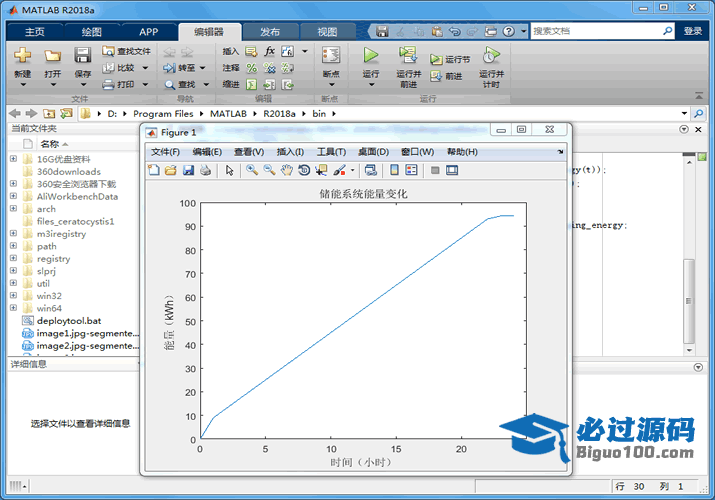Select the pan hand tool in Figure toolbar
This screenshot has height=500, width=715.
coord(286,170)
